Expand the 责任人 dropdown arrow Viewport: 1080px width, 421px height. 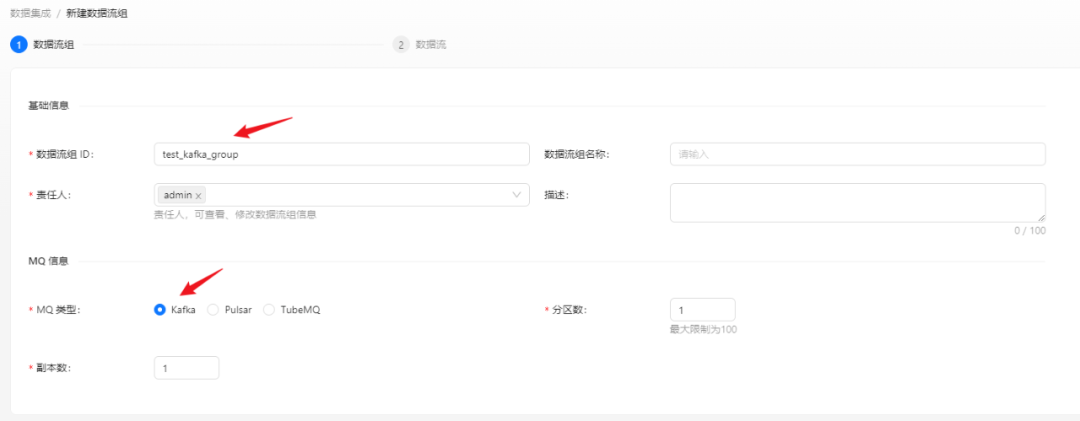[x=517, y=195]
